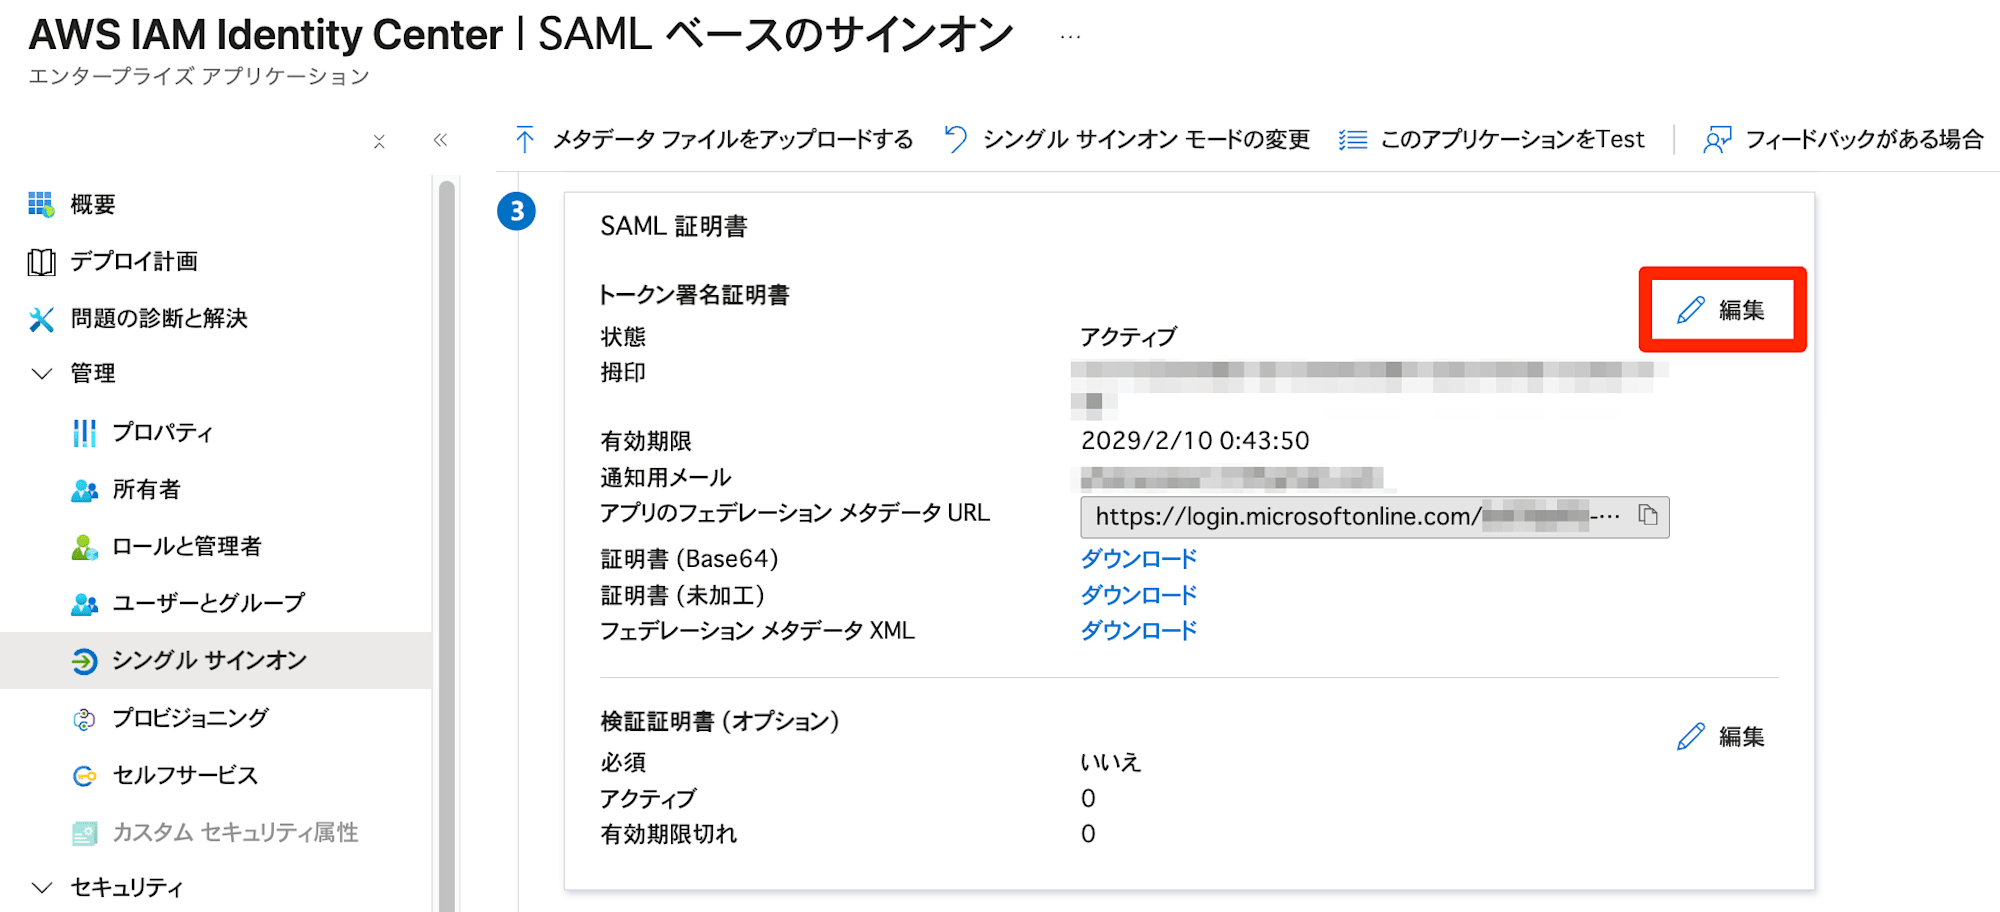Open the プロビジョニング provisioning icon
The width and height of the screenshot is (2000, 912).
(x=85, y=717)
